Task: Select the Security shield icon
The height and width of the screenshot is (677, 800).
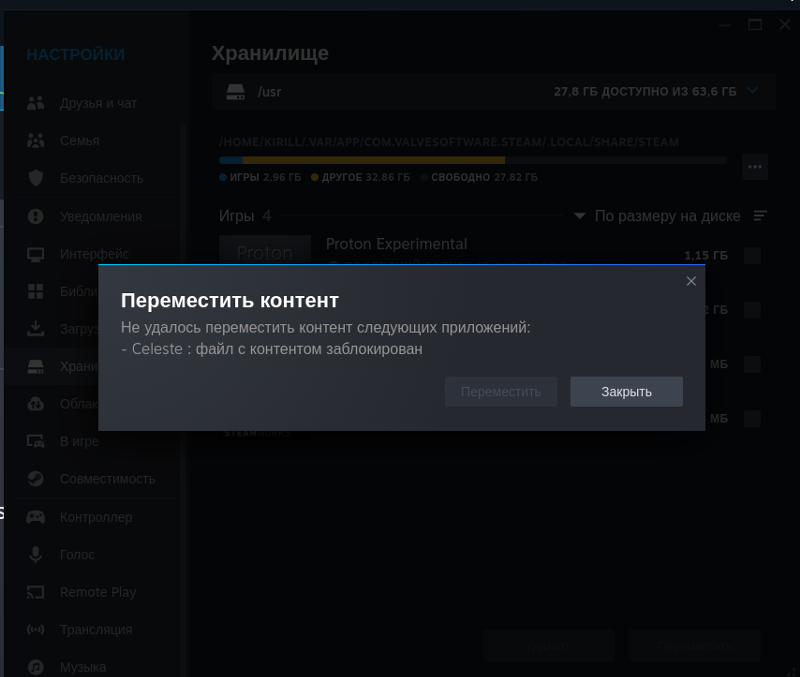Action: pos(36,178)
